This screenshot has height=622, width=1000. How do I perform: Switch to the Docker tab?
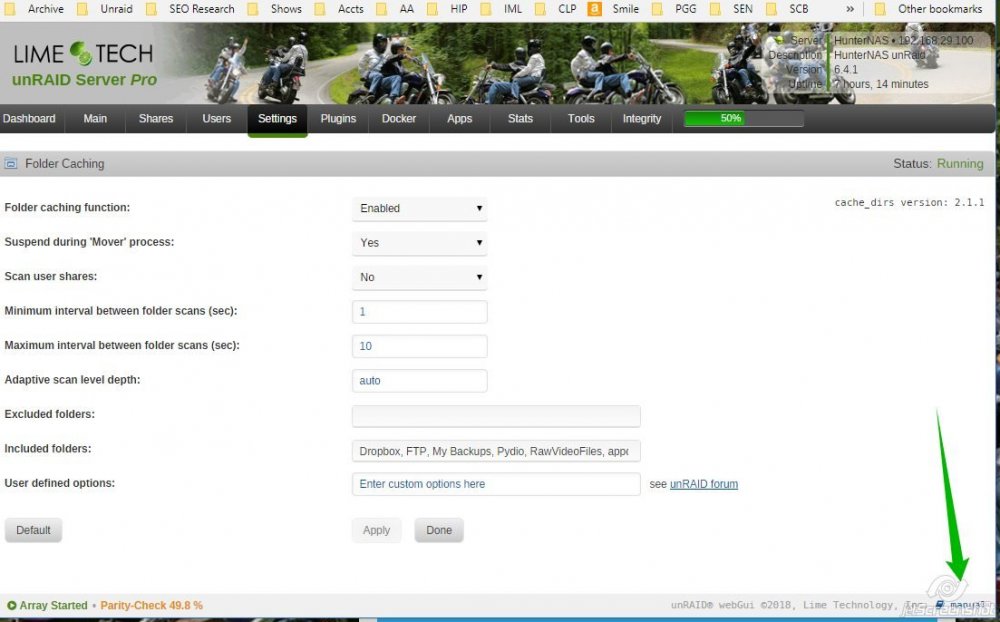pos(399,119)
